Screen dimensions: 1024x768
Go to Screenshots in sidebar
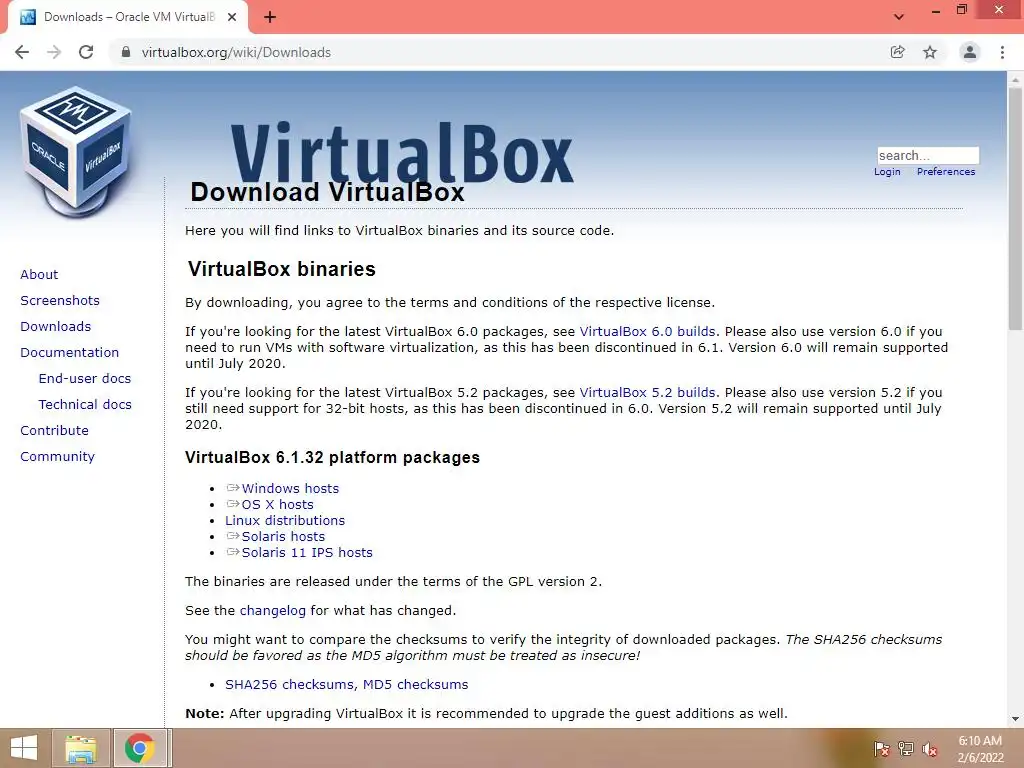click(x=60, y=300)
